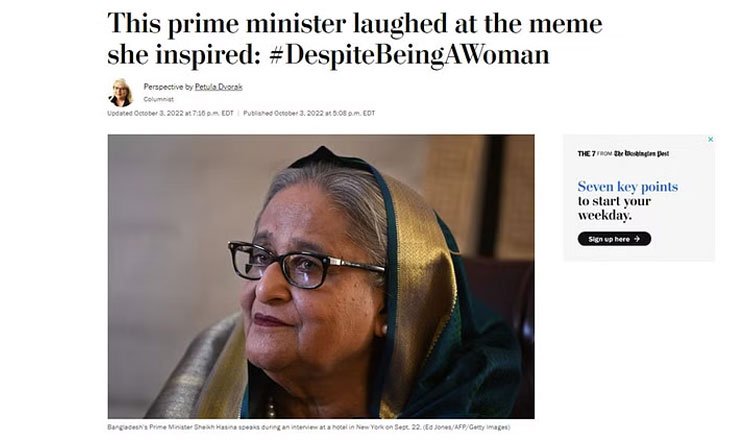Click the arrow icon in Sign up button
The height and width of the screenshot is (440, 740).
639,239
